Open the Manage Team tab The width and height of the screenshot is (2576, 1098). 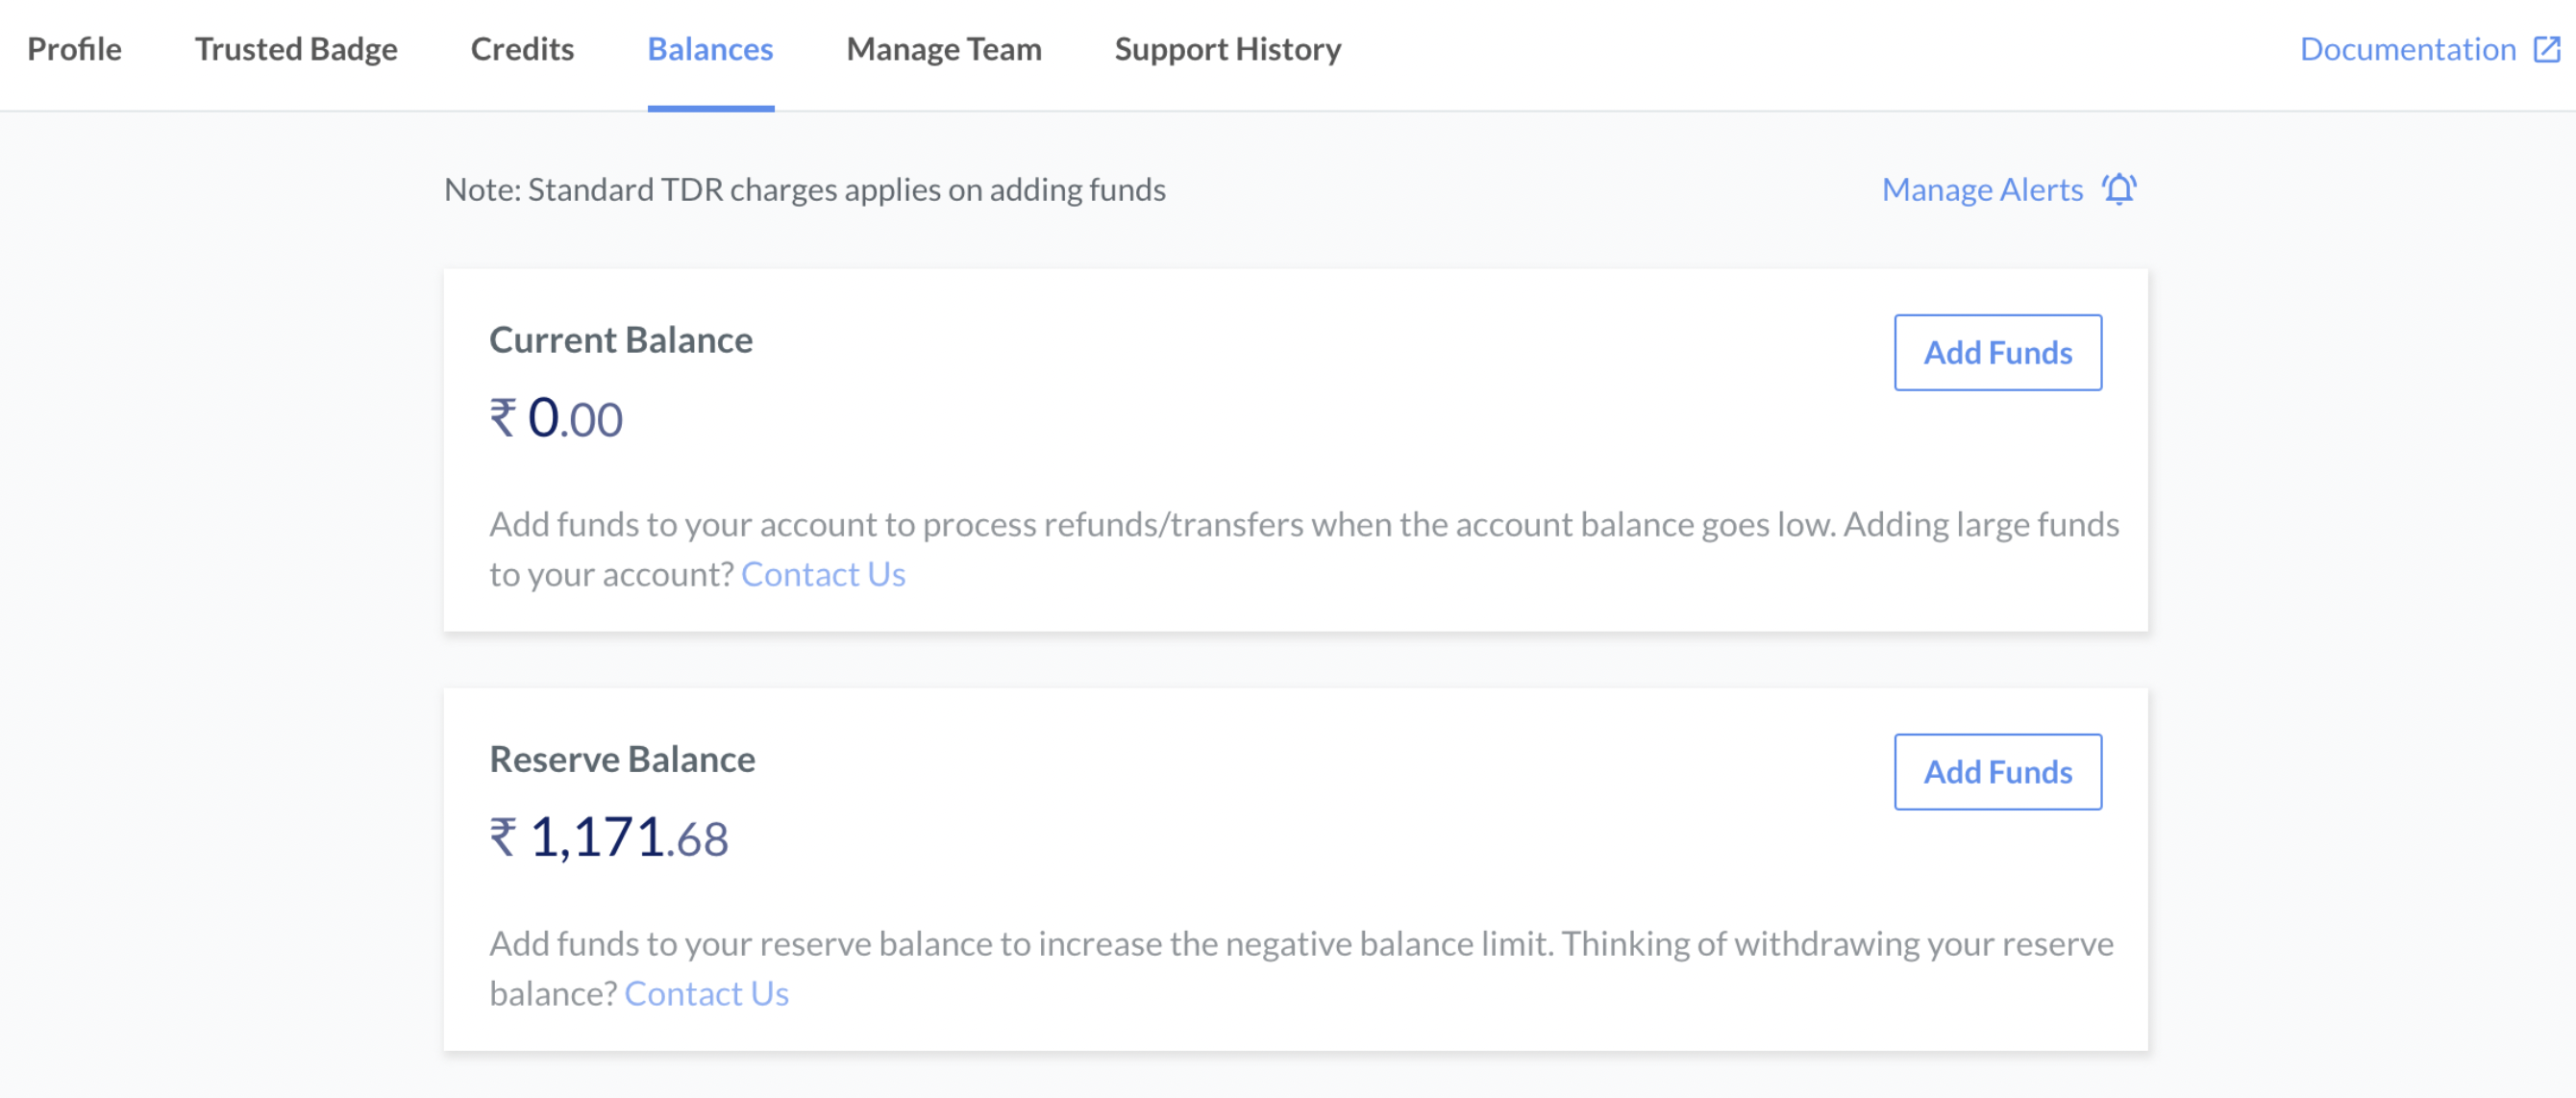pyautogui.click(x=943, y=49)
